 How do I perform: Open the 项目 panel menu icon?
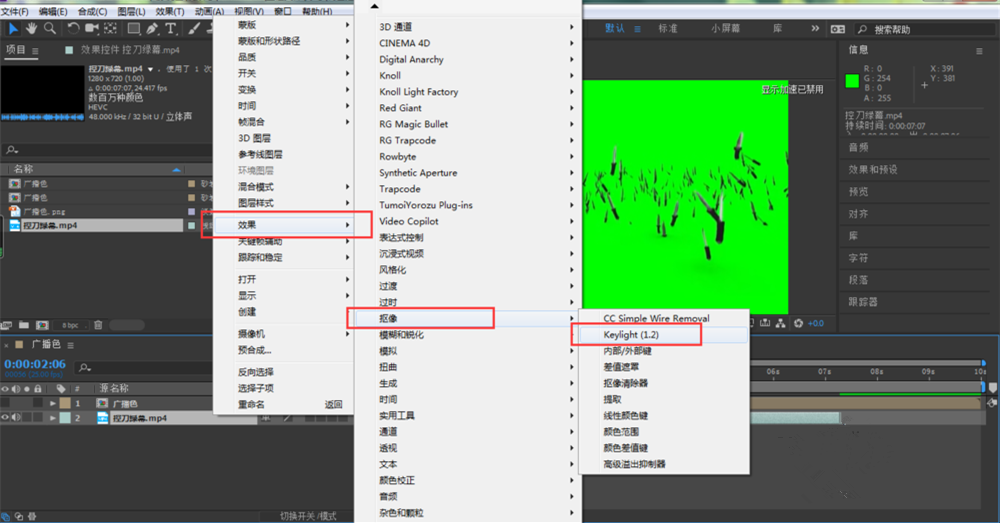point(35,51)
